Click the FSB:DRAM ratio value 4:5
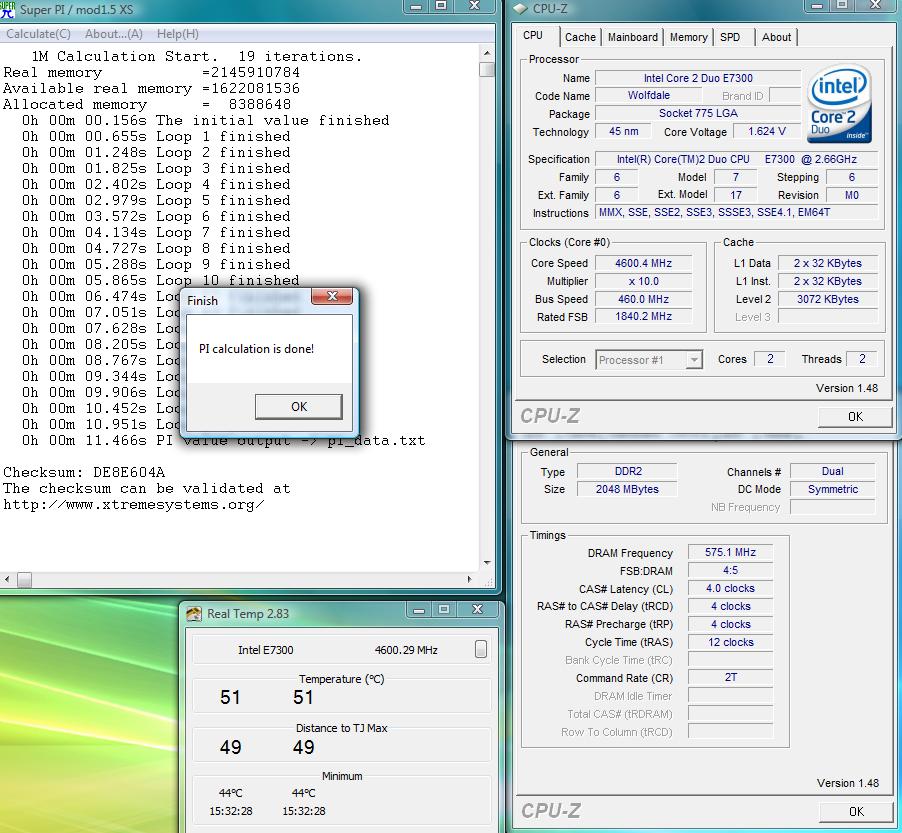The height and width of the screenshot is (833, 902). [730, 570]
